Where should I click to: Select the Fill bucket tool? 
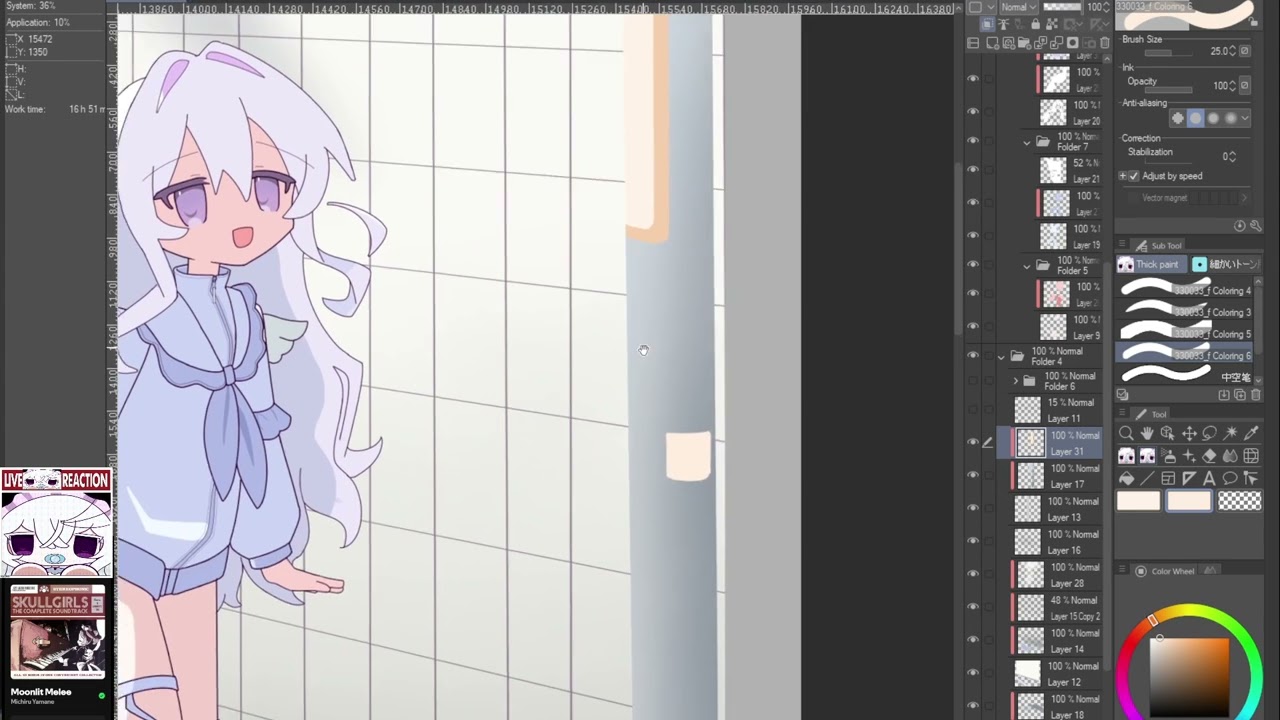(x=1126, y=478)
